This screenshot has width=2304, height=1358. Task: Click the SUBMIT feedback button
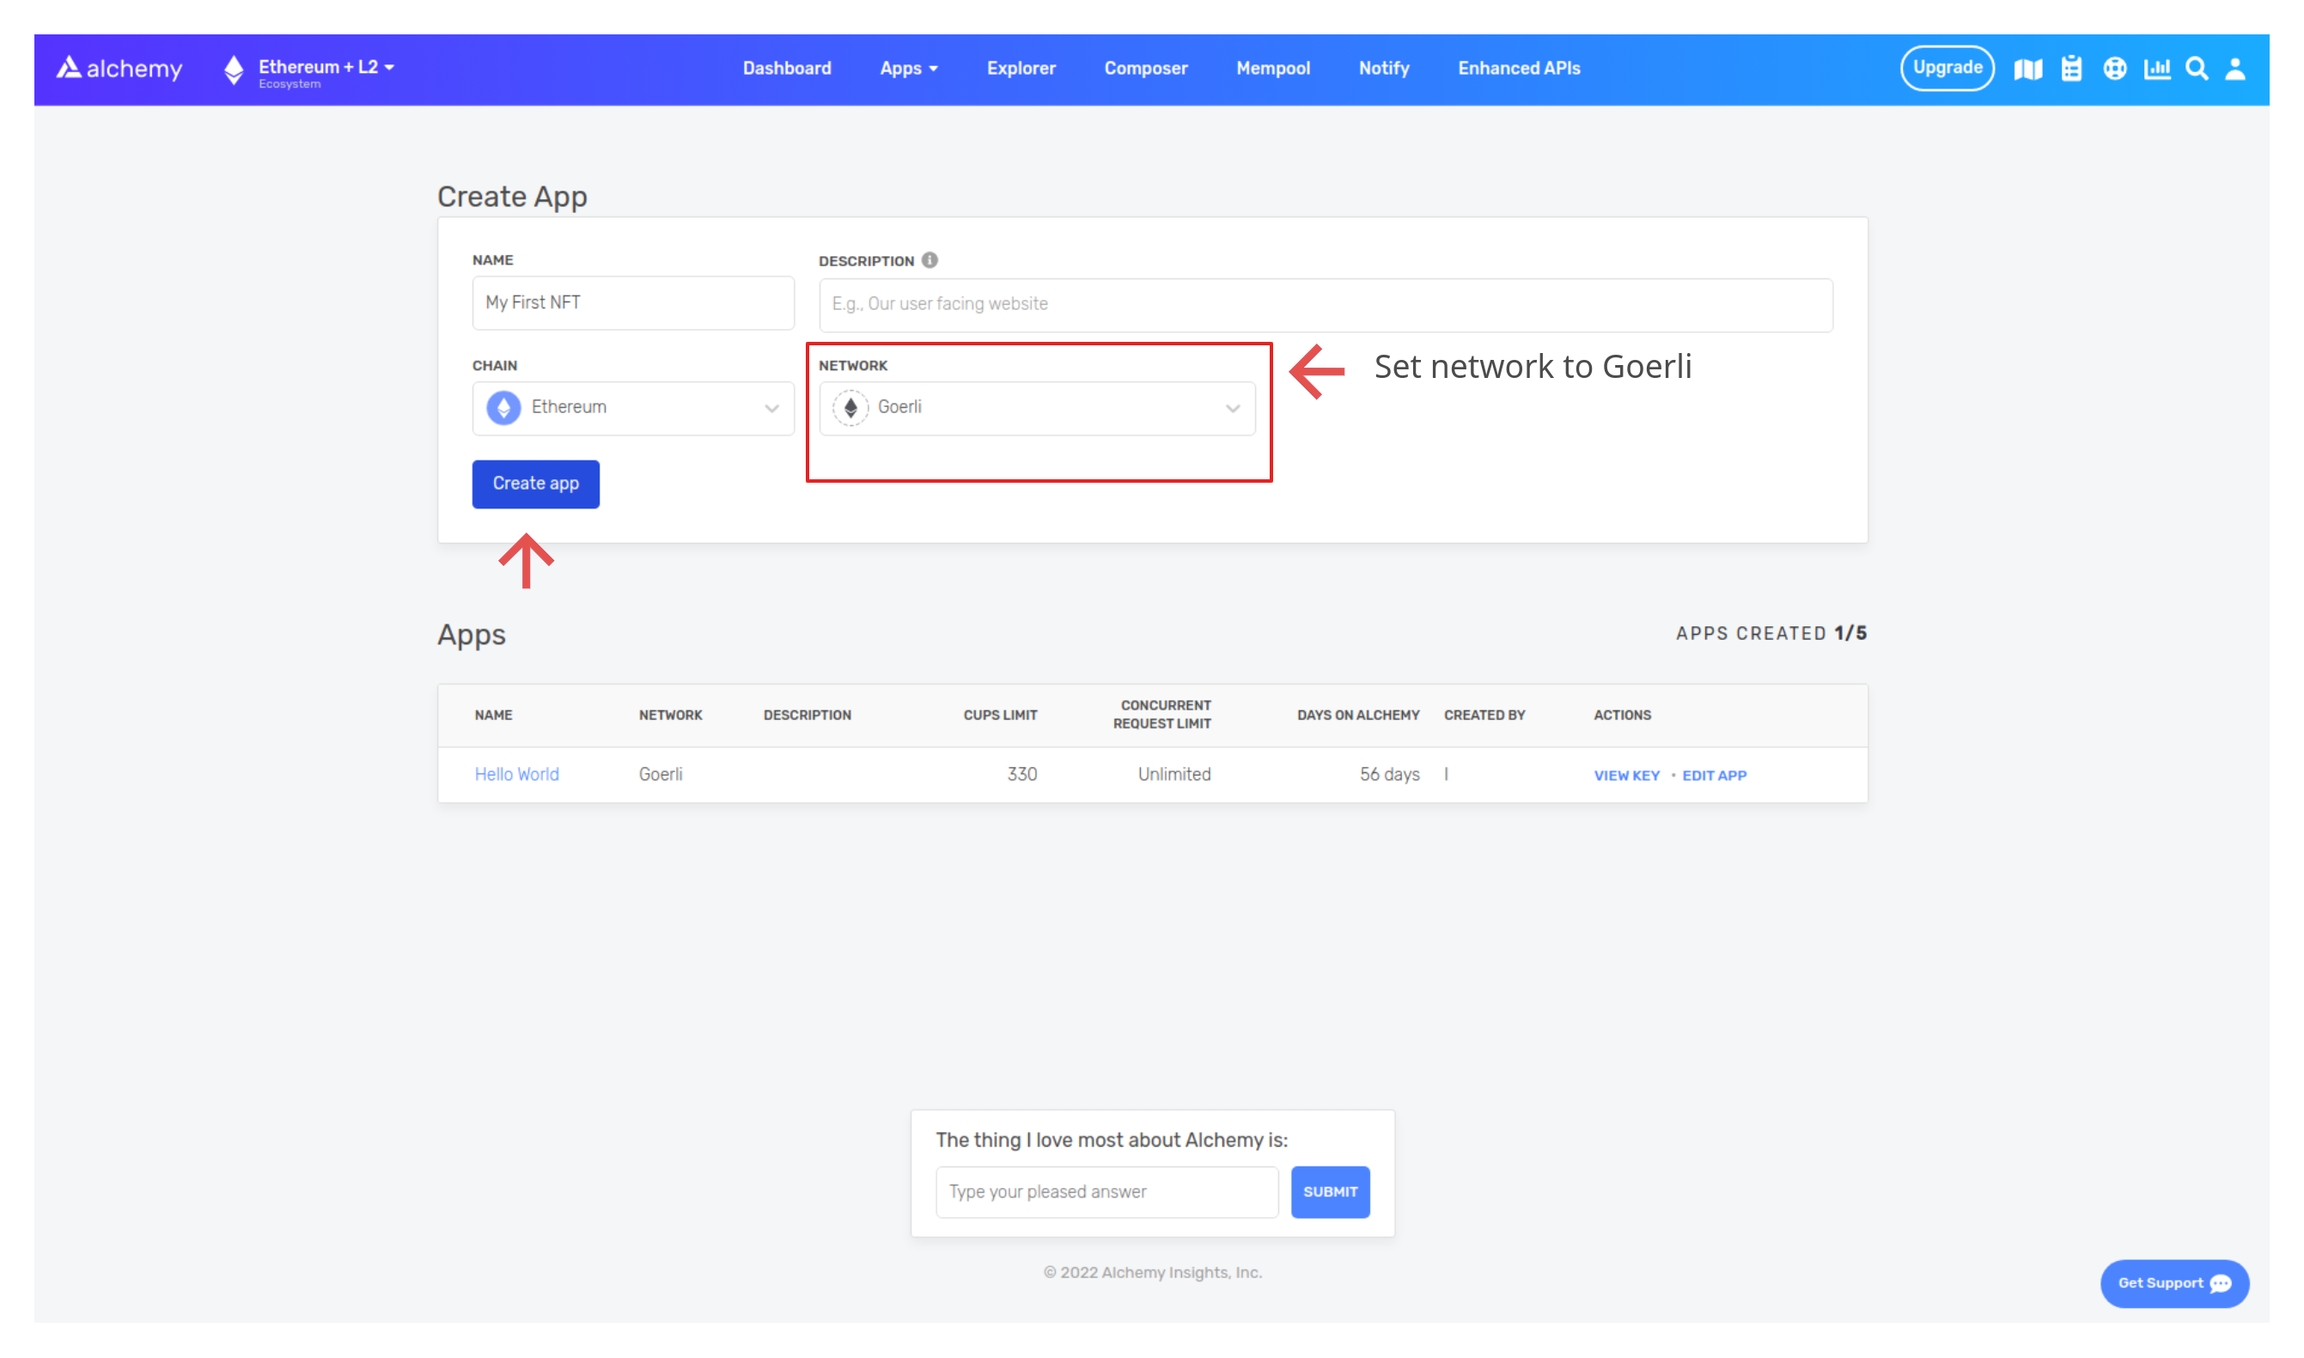click(x=1330, y=1192)
